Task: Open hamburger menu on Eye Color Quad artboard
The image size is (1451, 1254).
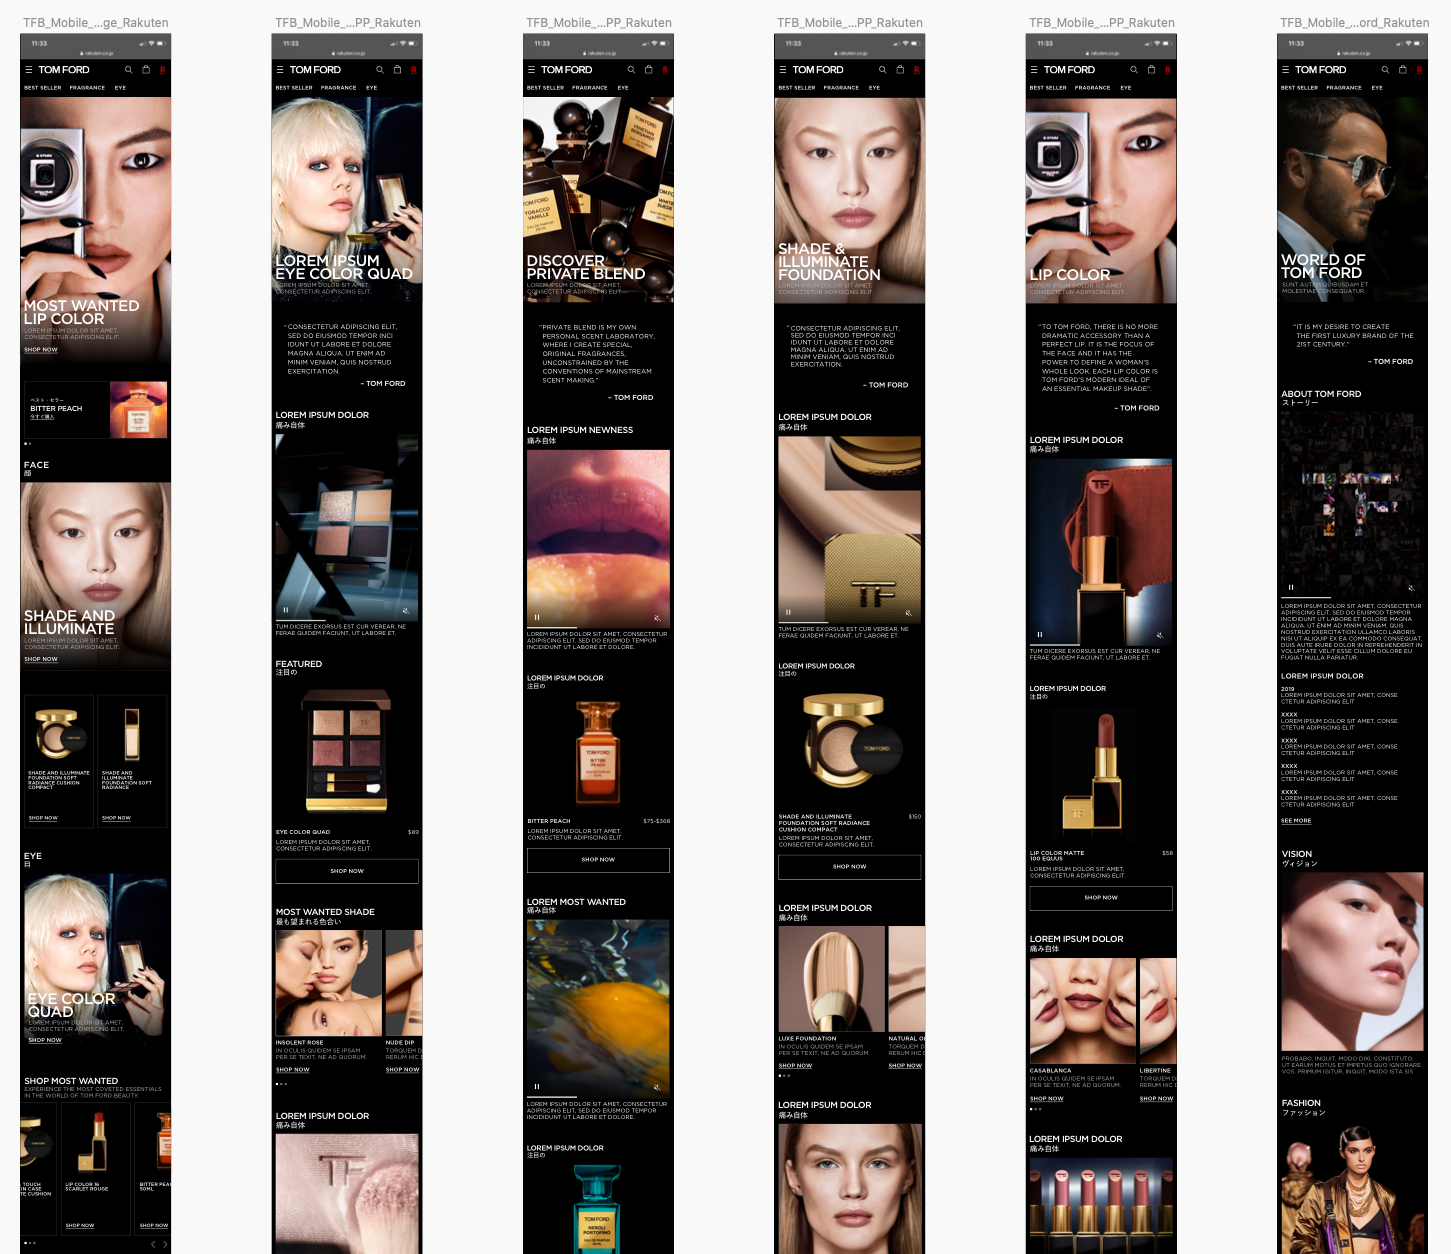Action: 280,70
